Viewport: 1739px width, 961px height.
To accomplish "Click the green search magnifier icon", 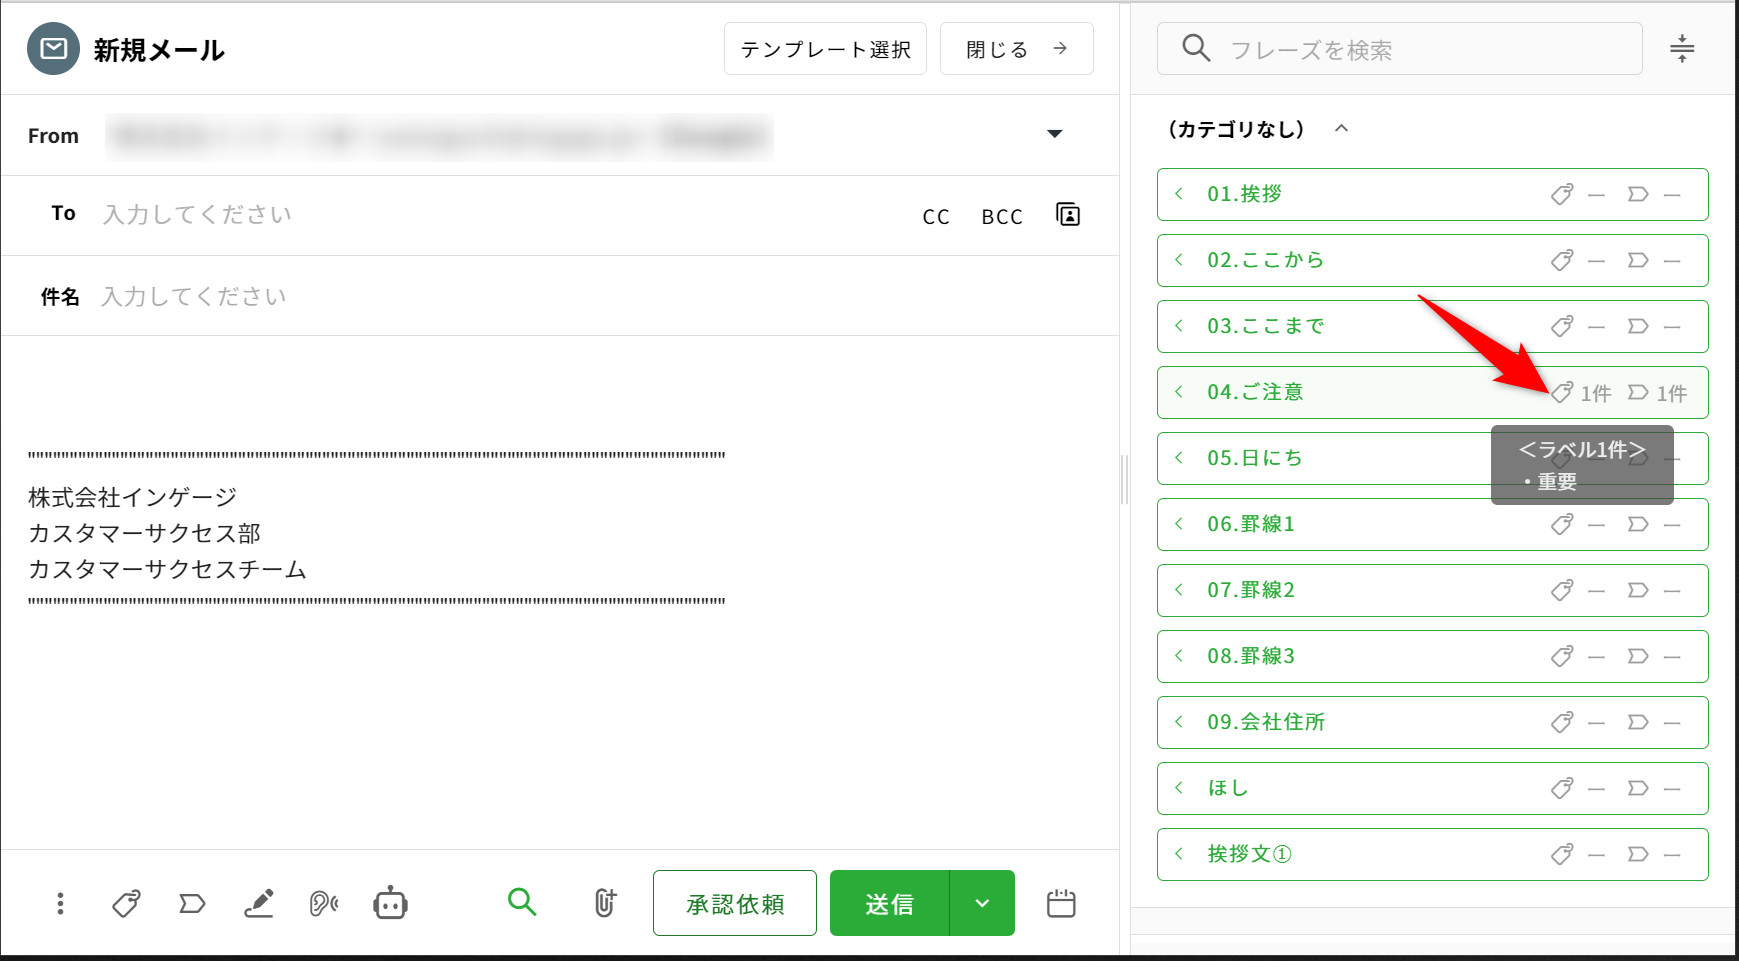I will (x=522, y=902).
